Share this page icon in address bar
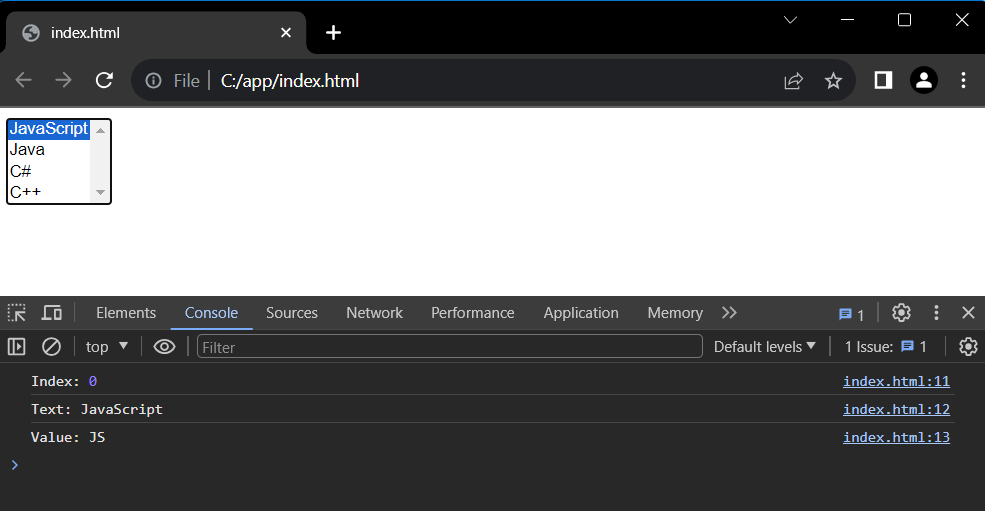985x511 pixels. coord(793,80)
